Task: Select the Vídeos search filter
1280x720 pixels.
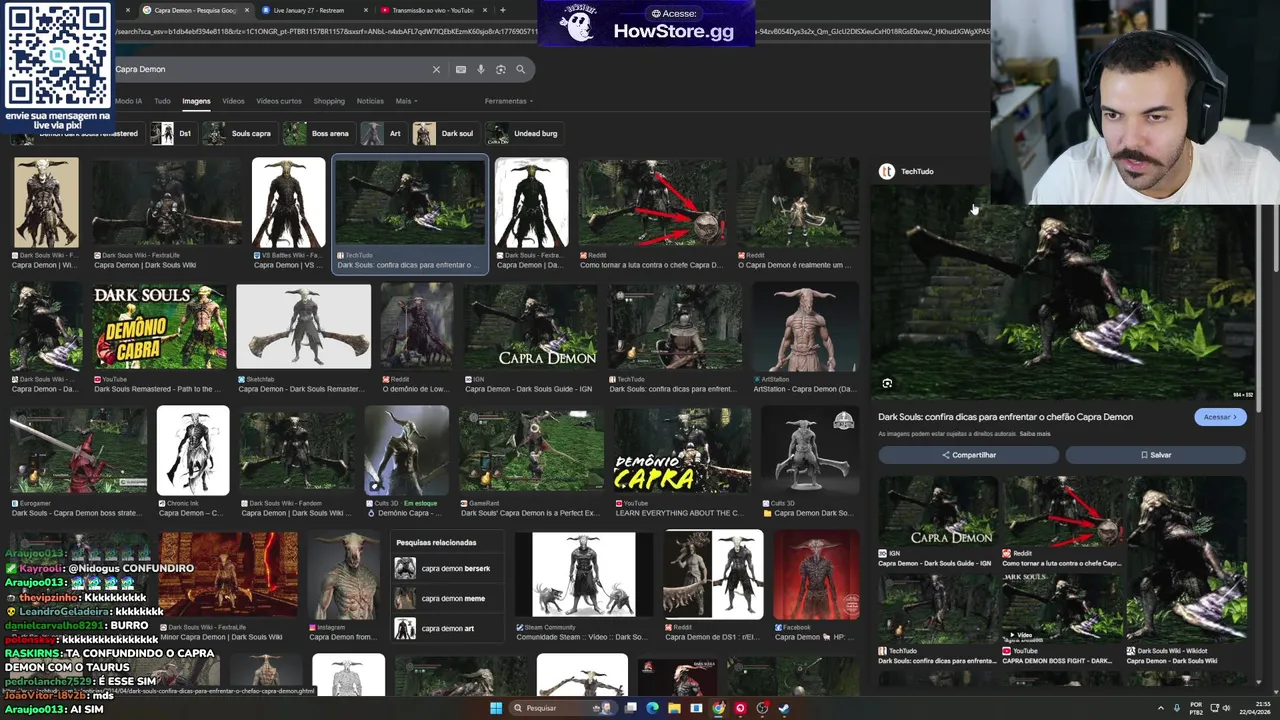Action: (x=233, y=101)
